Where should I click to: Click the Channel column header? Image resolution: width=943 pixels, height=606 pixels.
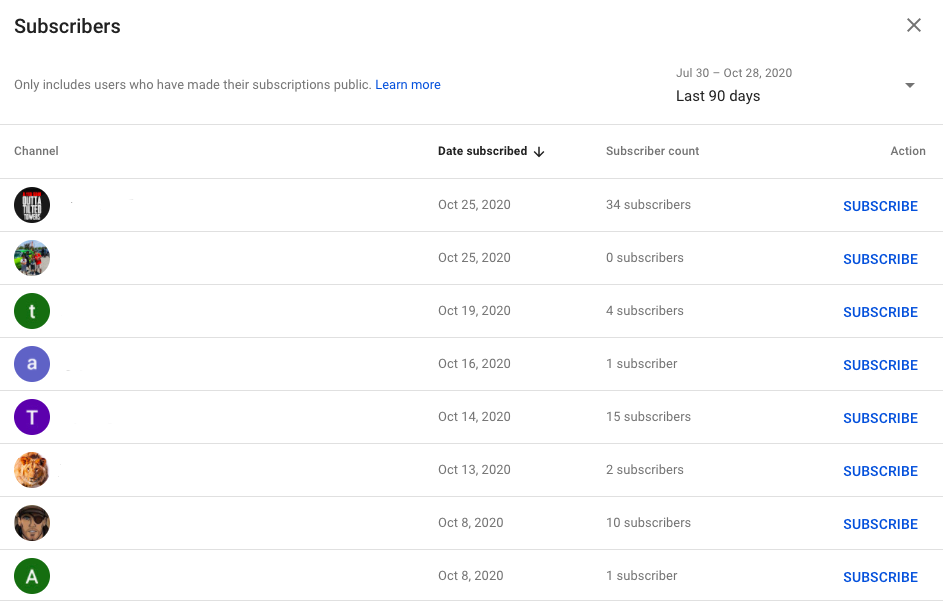36,151
